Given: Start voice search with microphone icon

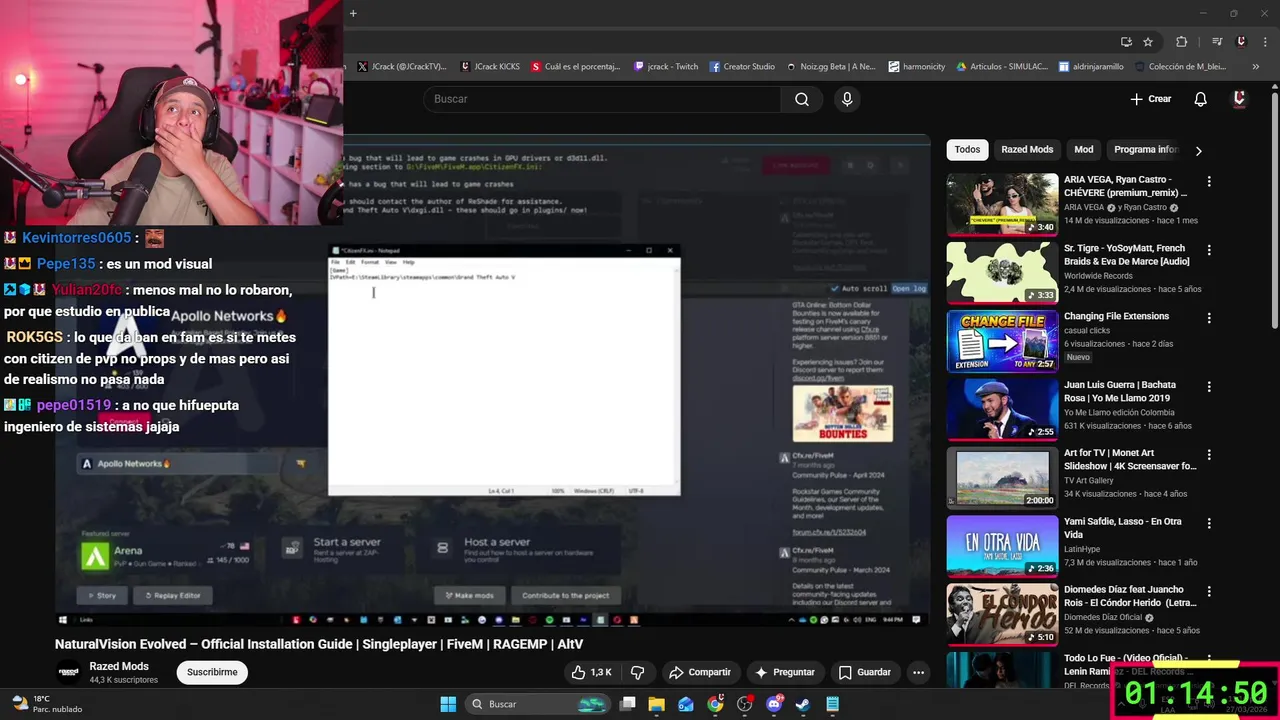Looking at the screenshot, I should [847, 99].
